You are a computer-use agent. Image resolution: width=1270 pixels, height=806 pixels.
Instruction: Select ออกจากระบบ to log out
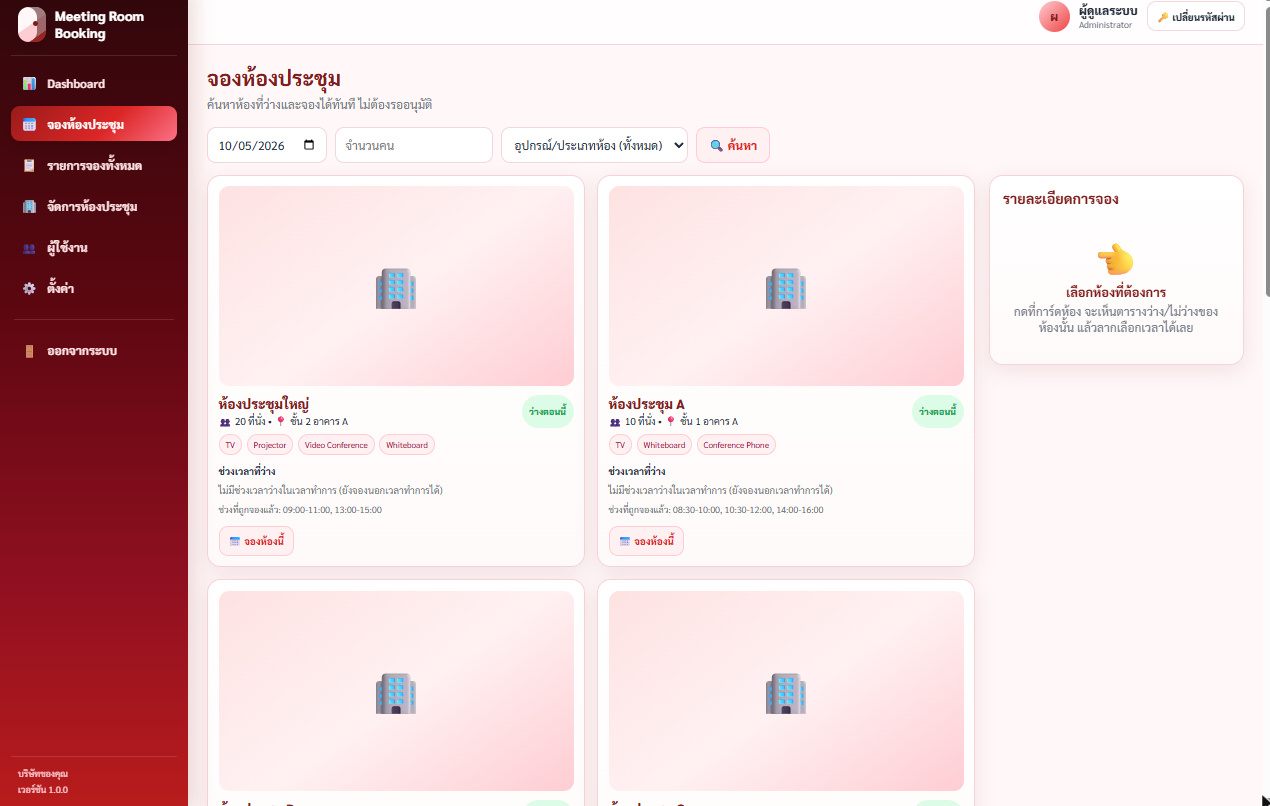(x=94, y=351)
